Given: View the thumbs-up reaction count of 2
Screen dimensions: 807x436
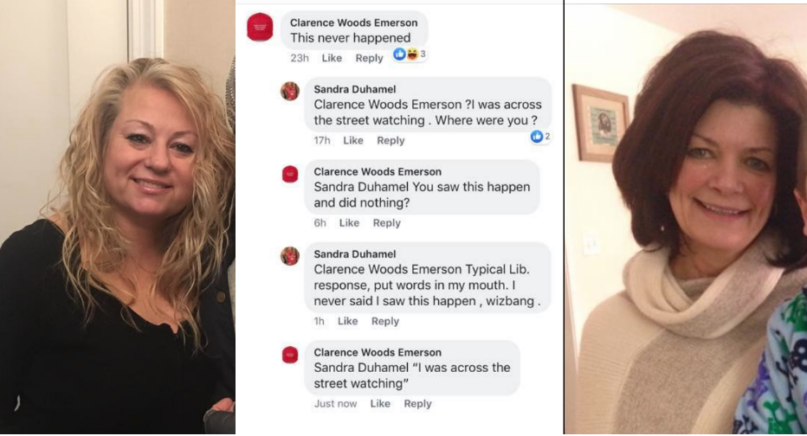Looking at the screenshot, I should coord(540,136).
